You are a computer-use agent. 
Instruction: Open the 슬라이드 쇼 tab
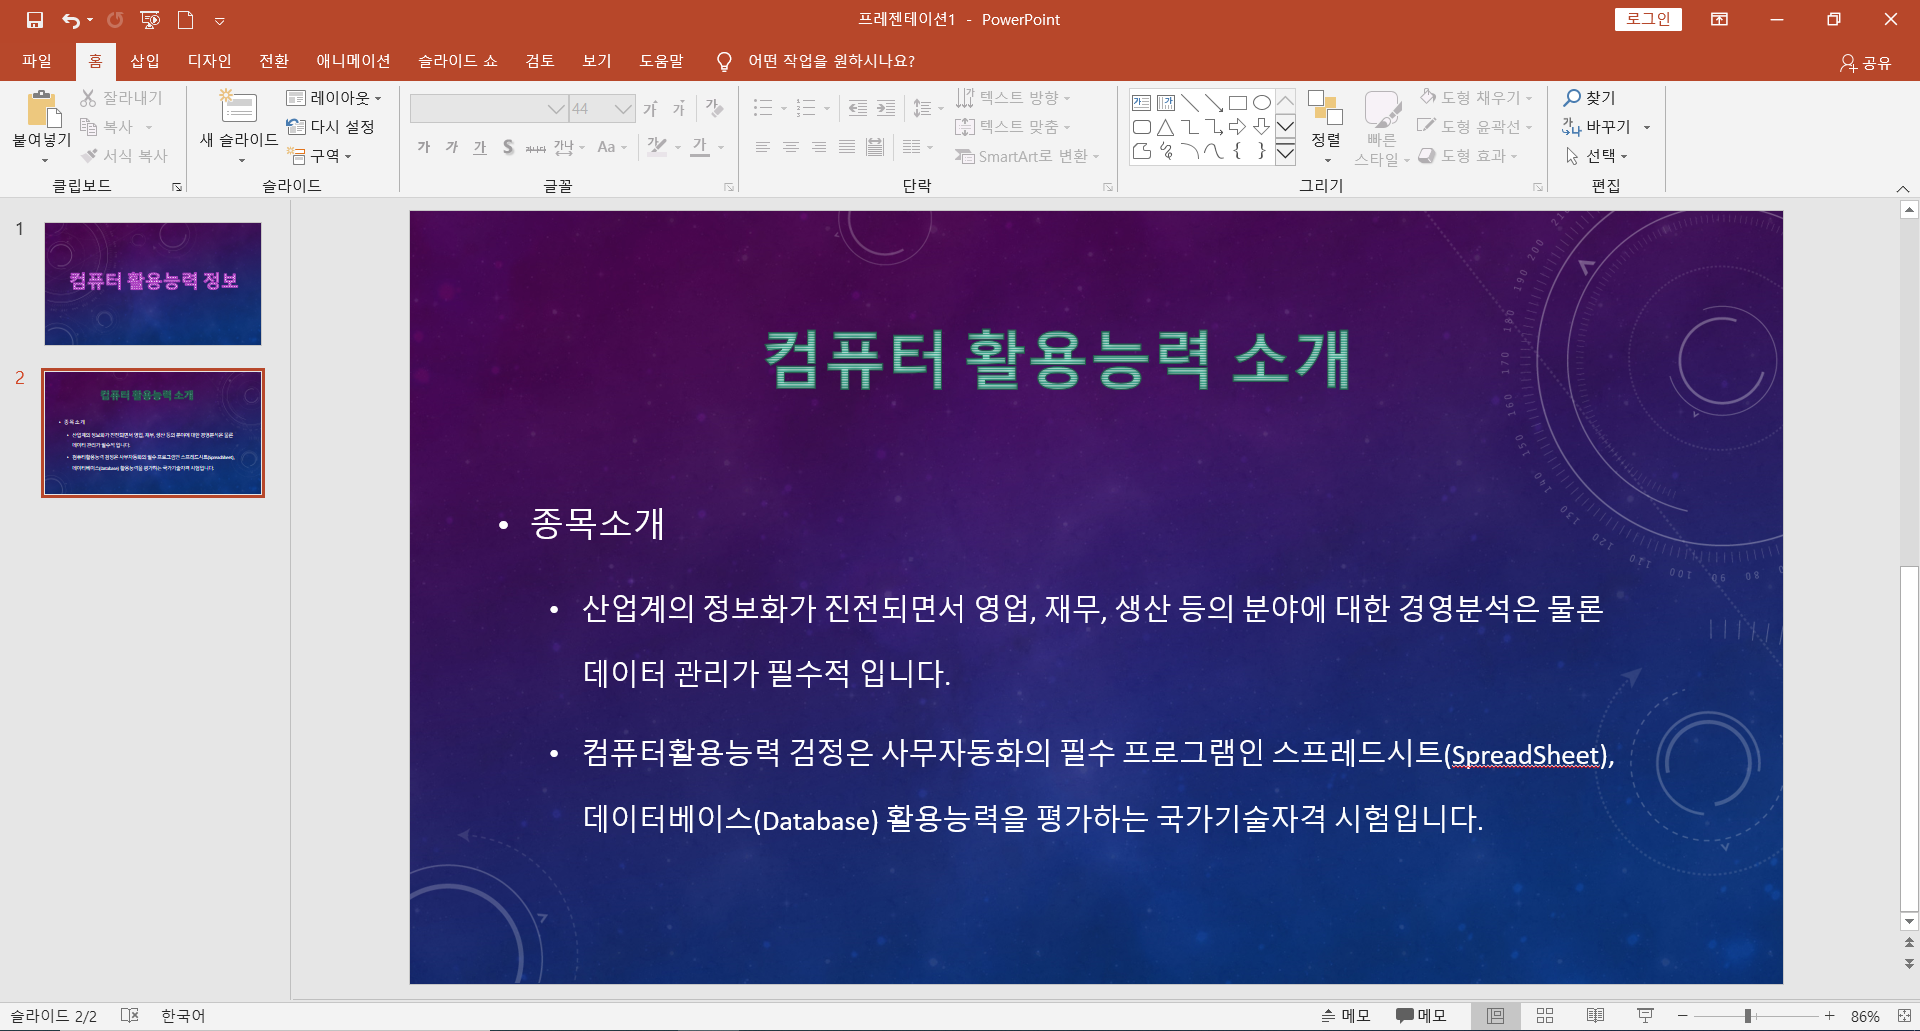tap(458, 61)
